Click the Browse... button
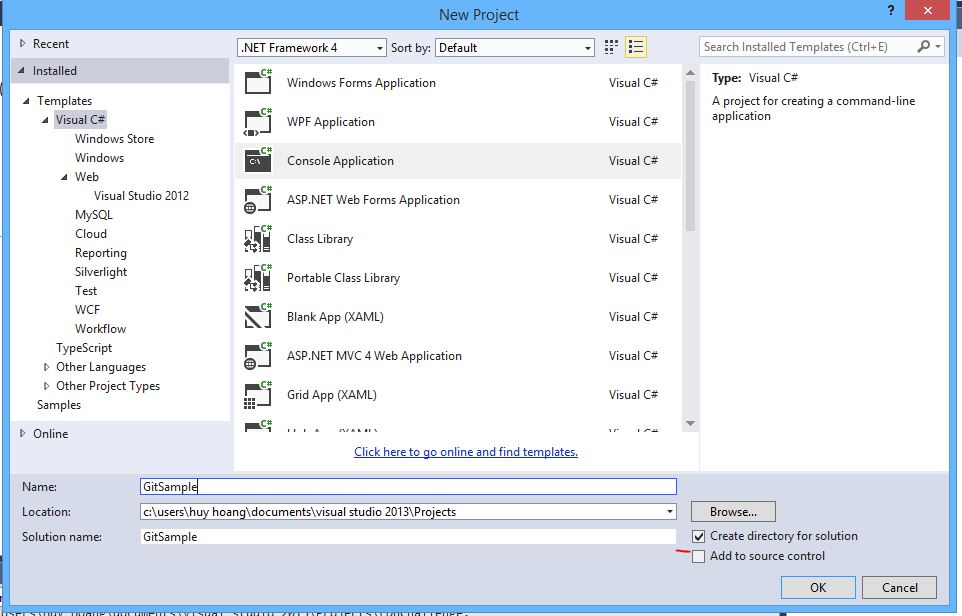Viewport: 962px width, 616px height. (x=733, y=512)
